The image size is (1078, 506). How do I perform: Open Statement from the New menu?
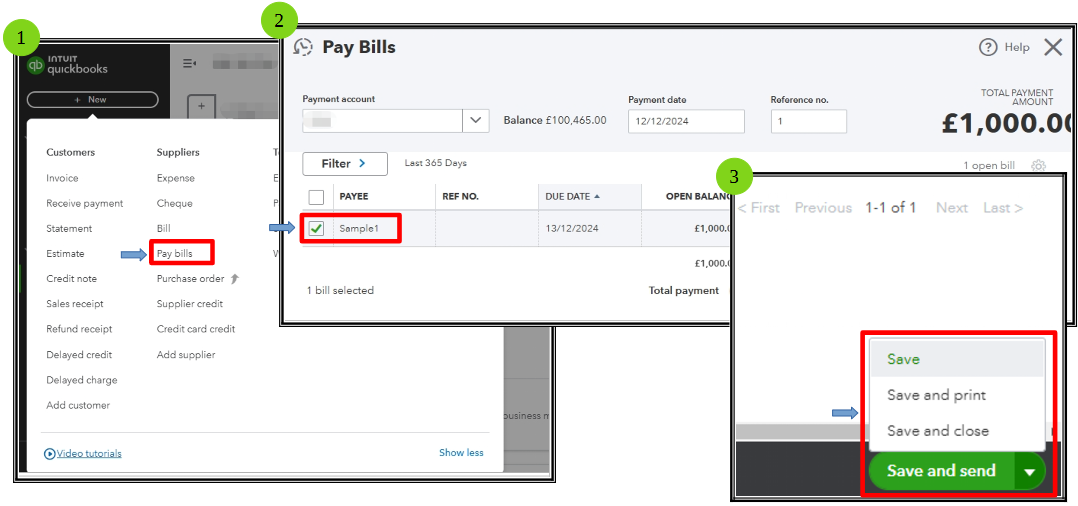coord(69,228)
